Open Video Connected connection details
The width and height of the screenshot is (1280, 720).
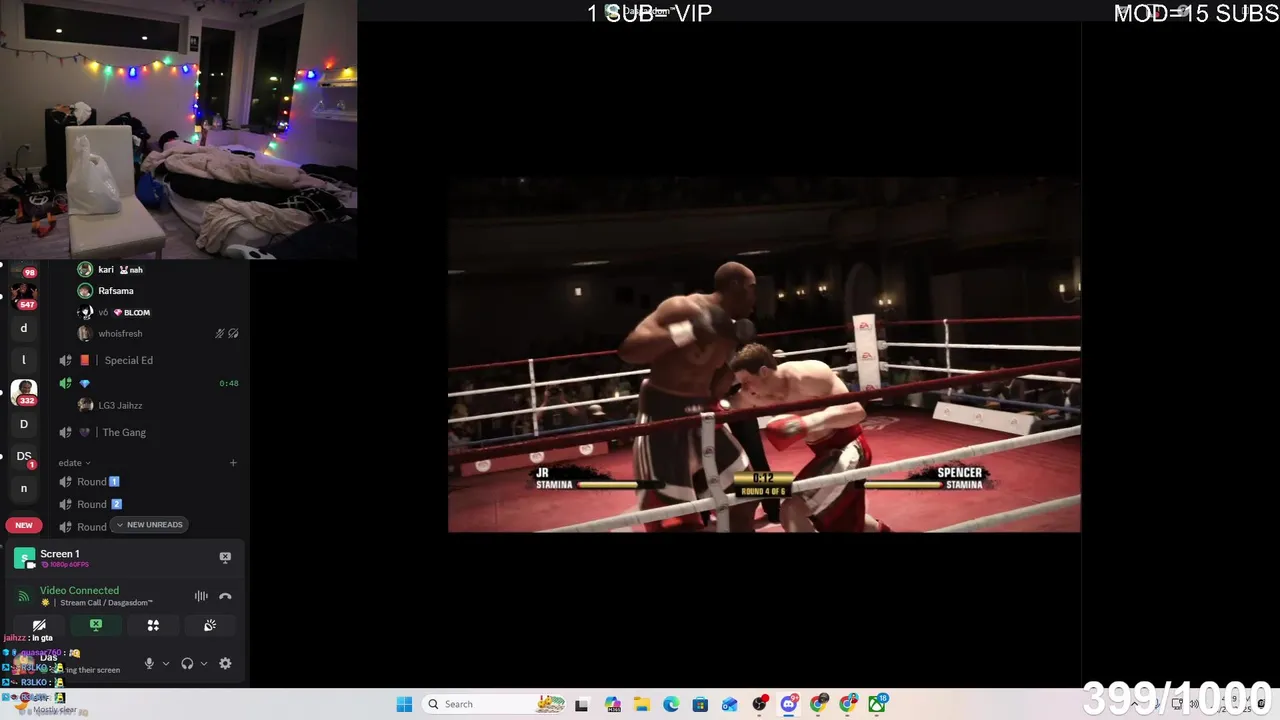(x=79, y=590)
